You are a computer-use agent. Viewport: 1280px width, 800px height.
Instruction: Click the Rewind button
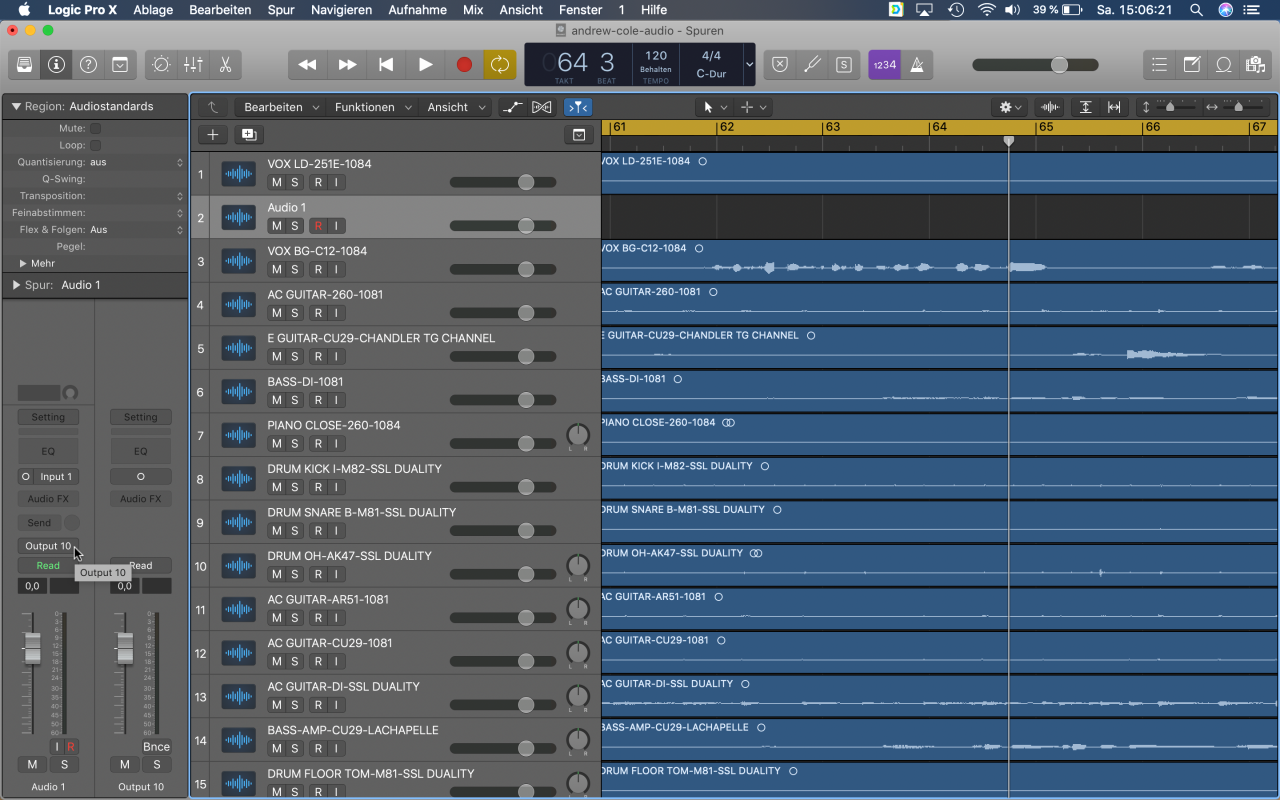pyautogui.click(x=308, y=64)
